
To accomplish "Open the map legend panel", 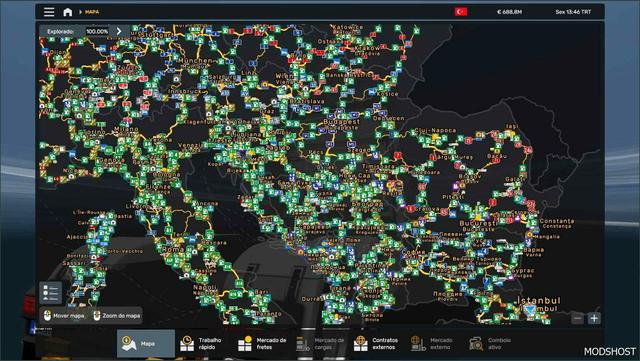I will pyautogui.click(x=51, y=293).
